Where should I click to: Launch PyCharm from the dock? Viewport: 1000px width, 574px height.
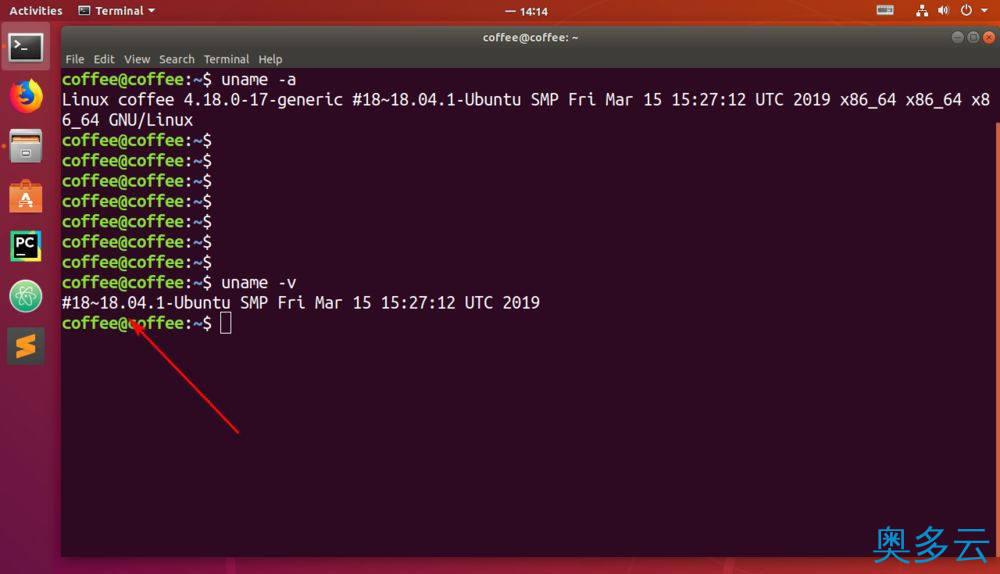pyautogui.click(x=26, y=246)
